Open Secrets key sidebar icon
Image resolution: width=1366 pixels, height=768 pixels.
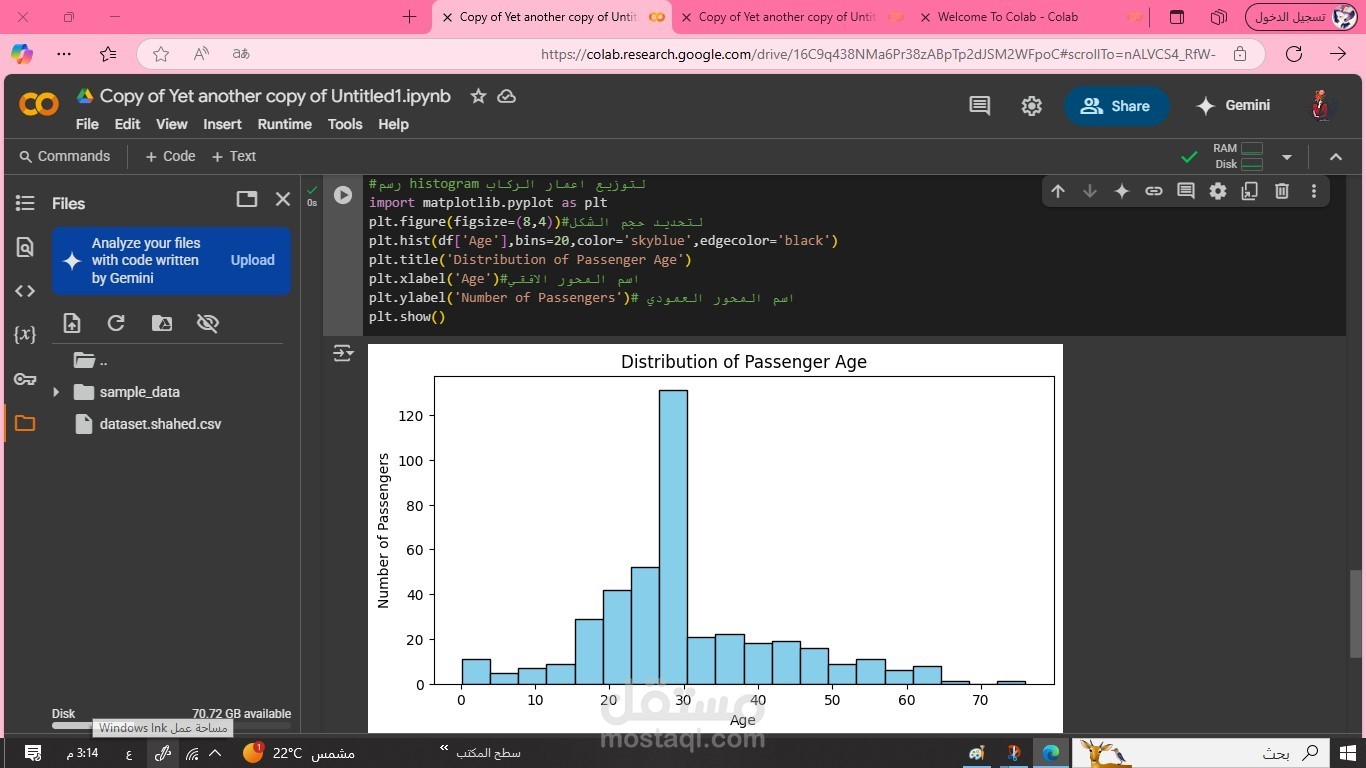pyautogui.click(x=25, y=379)
